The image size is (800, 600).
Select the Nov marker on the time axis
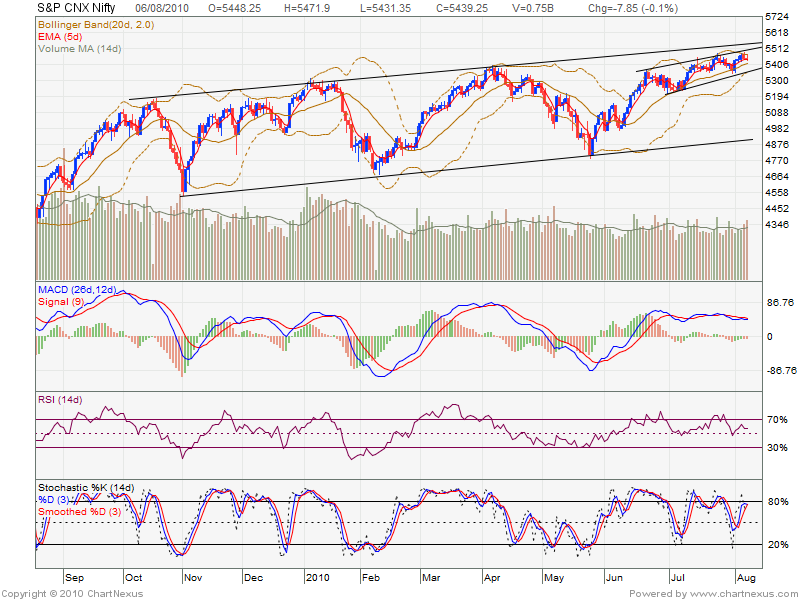[194, 578]
